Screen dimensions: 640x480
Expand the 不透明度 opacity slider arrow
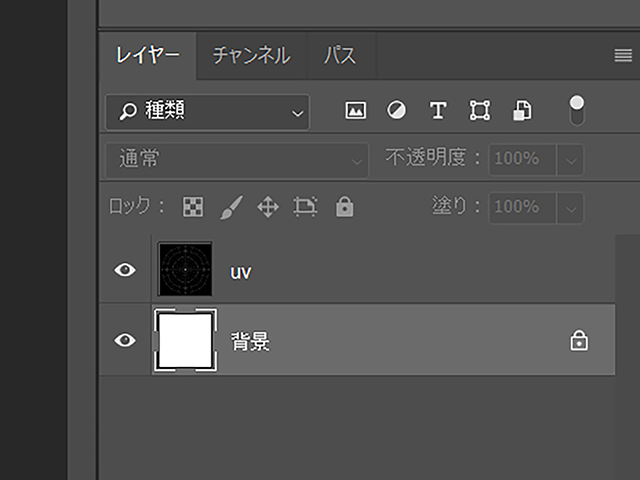(570, 160)
